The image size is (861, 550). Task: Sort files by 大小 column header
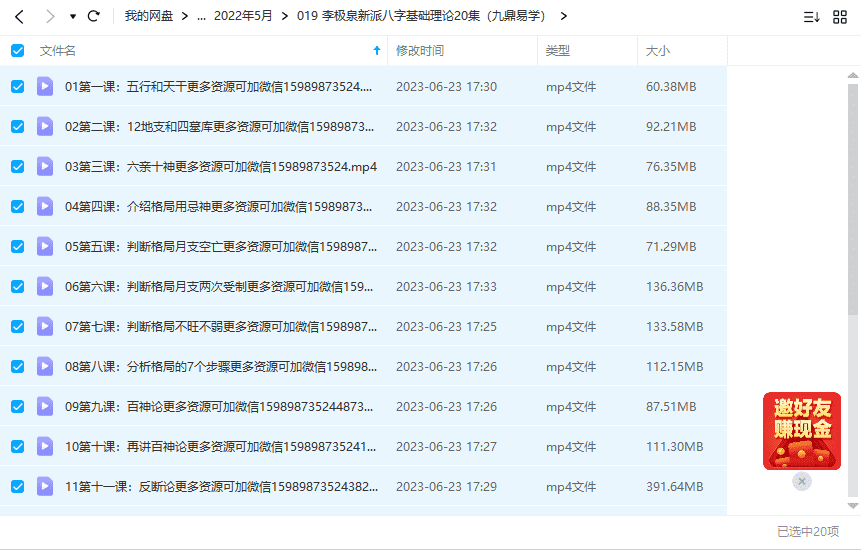[658, 50]
